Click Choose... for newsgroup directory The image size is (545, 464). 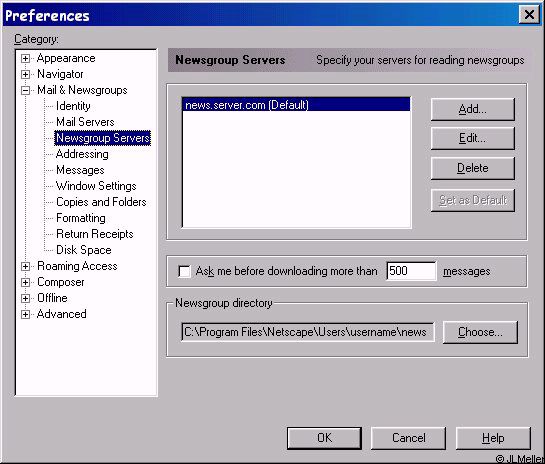(480, 332)
